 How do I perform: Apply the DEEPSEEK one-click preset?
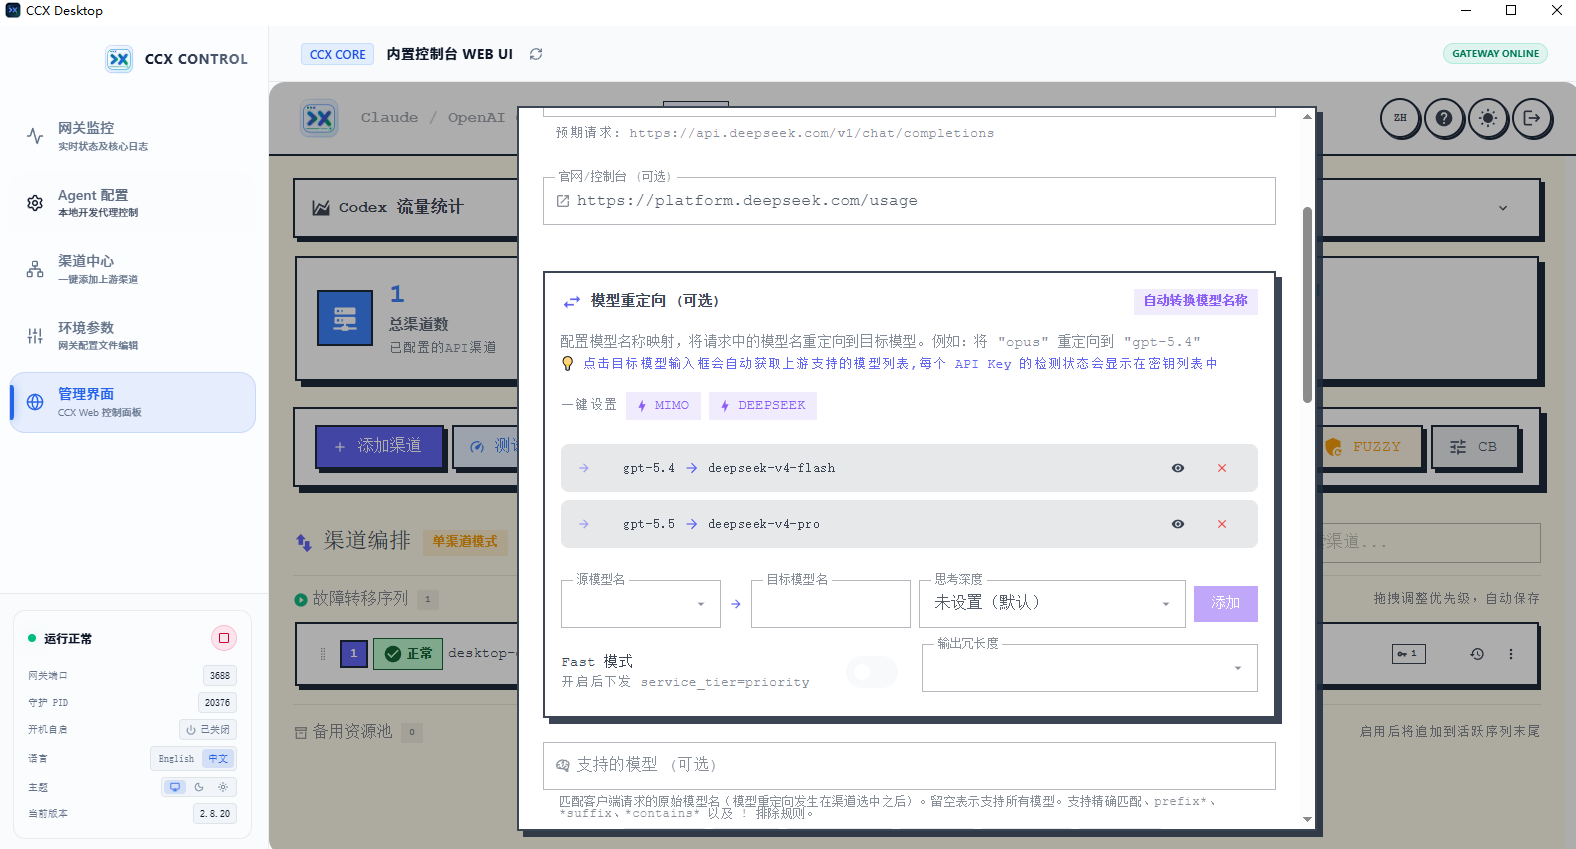763,406
